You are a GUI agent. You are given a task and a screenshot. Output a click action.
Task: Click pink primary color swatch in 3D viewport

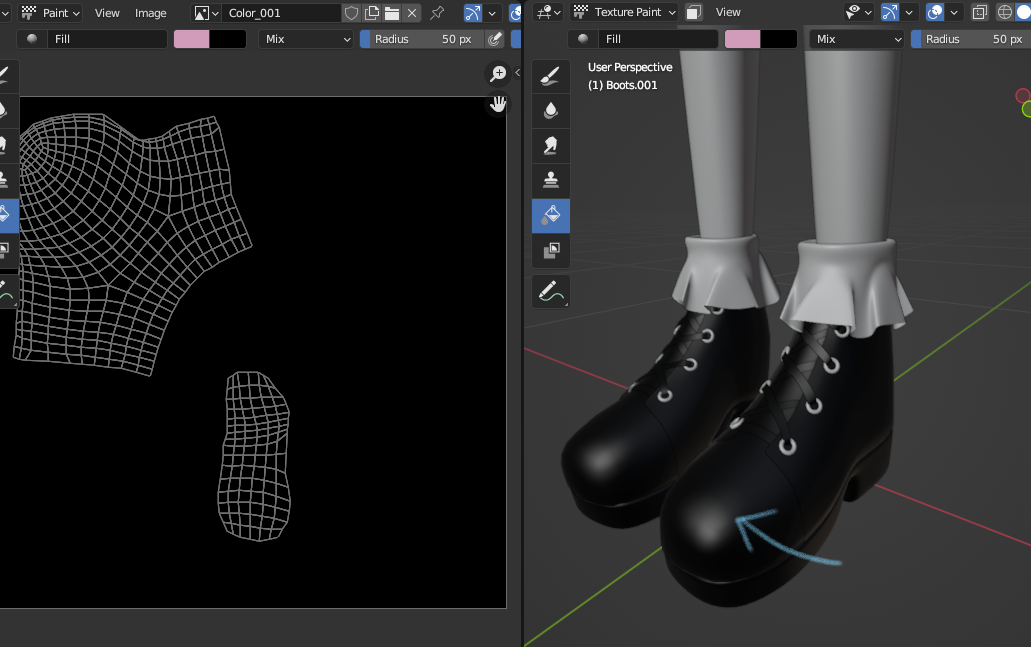[x=742, y=39]
